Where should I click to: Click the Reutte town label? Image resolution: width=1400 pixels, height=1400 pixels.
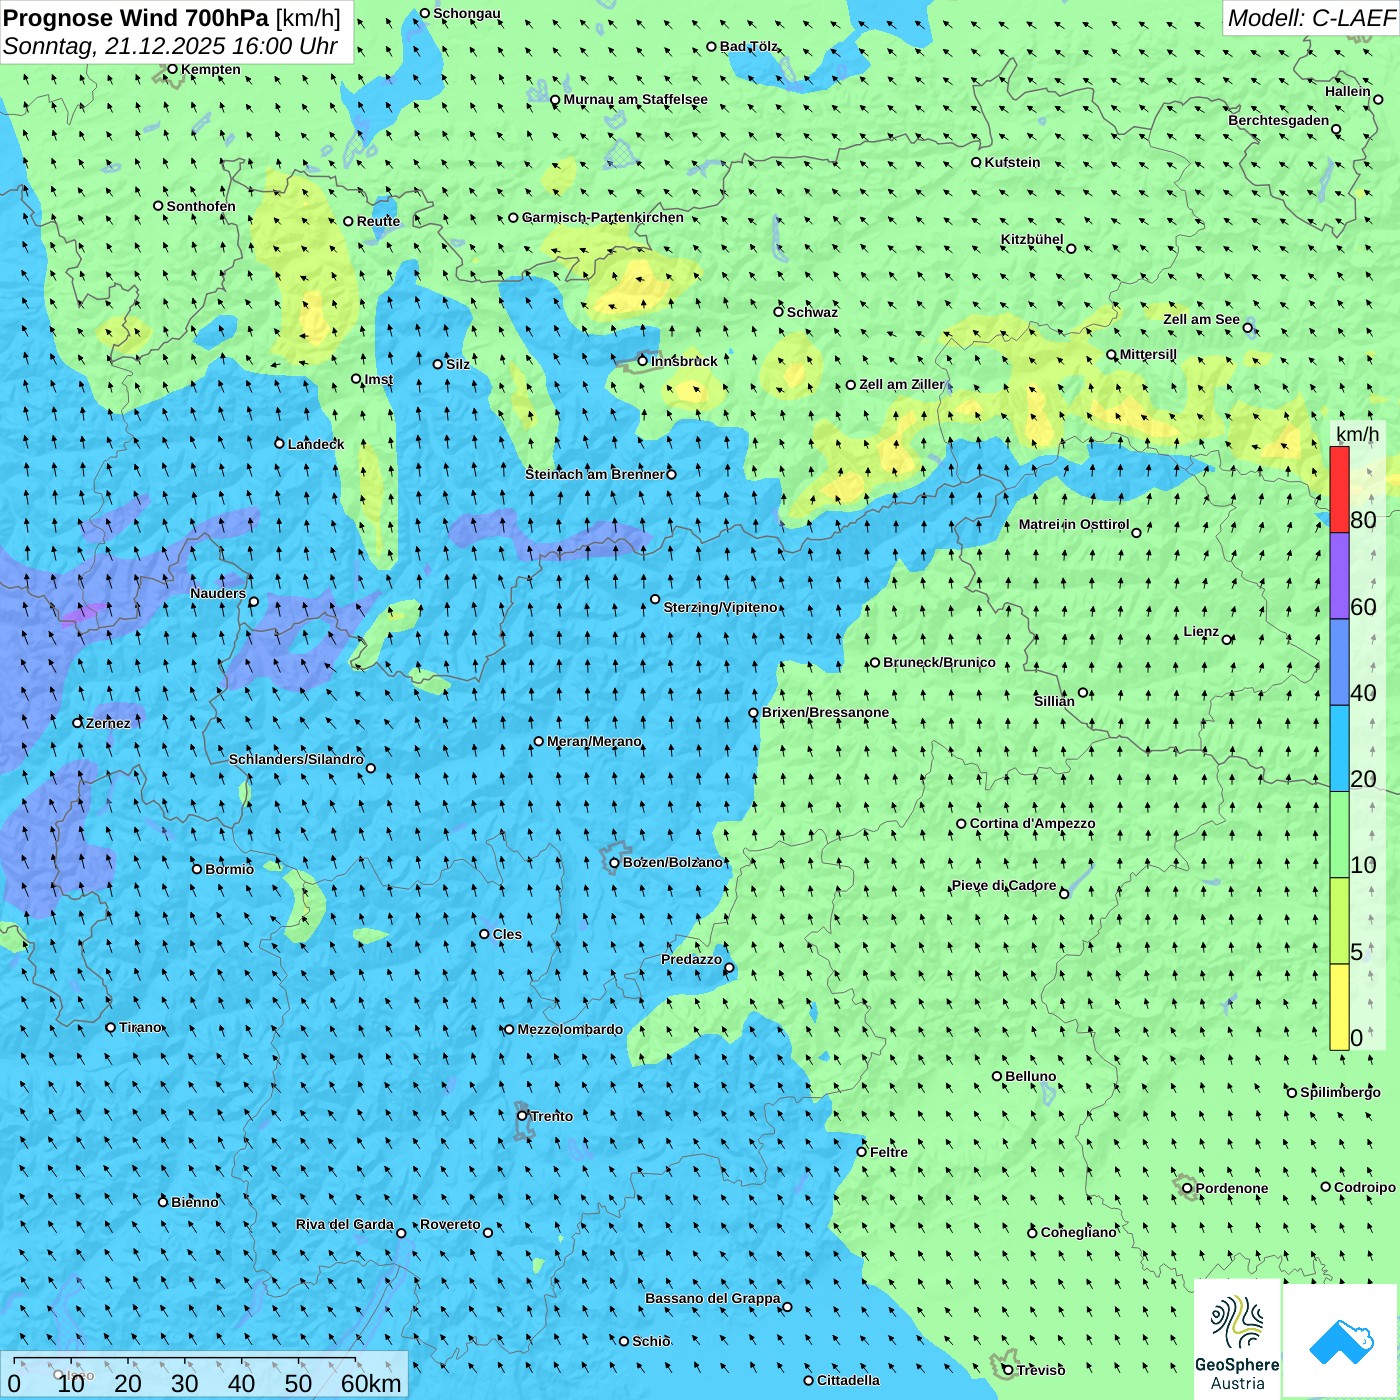click(x=378, y=222)
